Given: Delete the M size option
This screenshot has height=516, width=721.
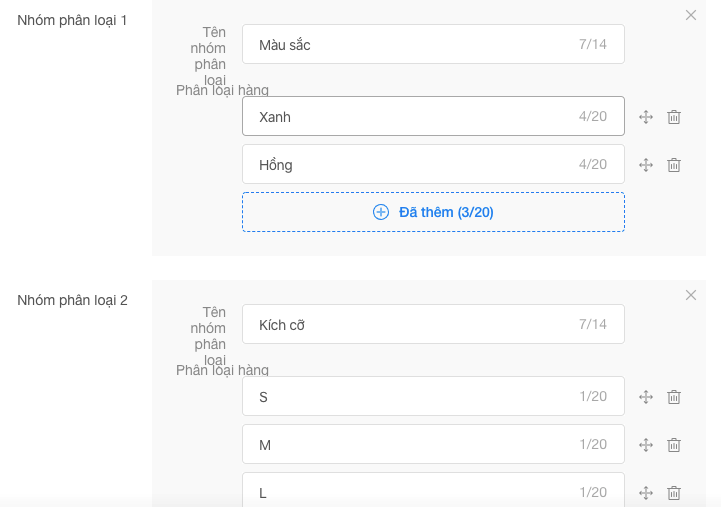Looking at the screenshot, I should (674, 445).
